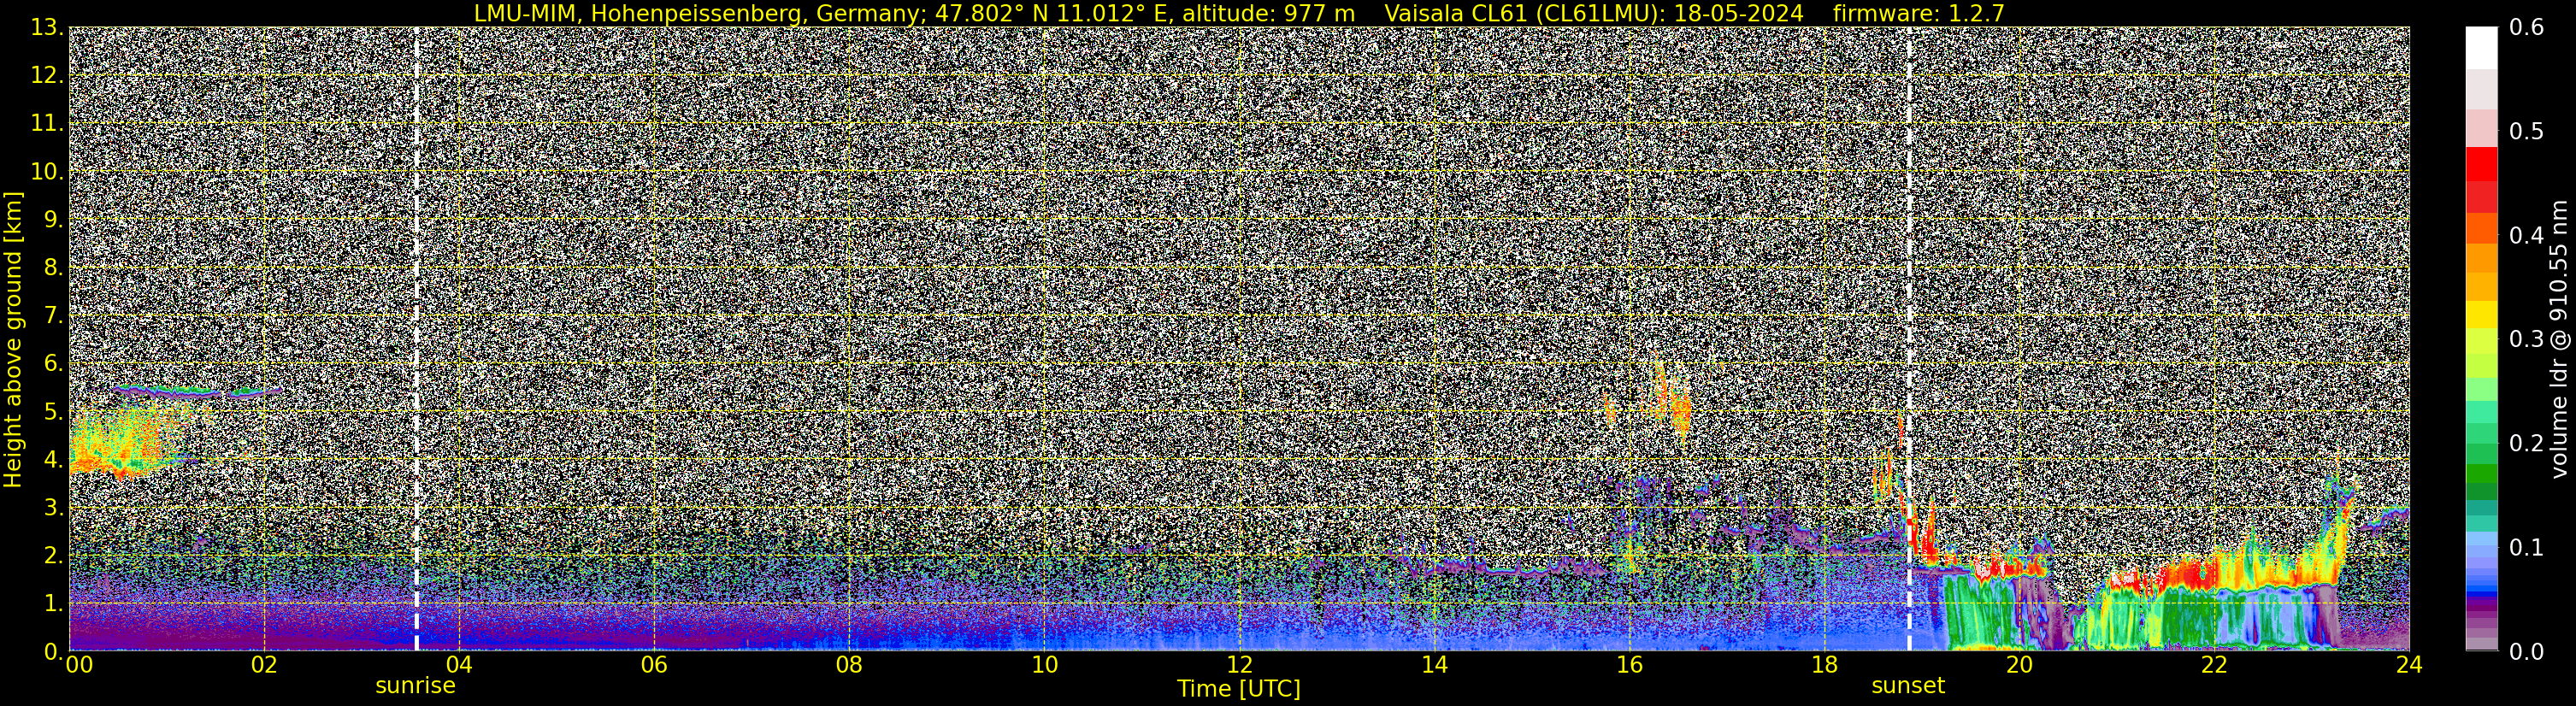Click the dashed white sunrise line
Viewport: 2576px width, 706px height.
point(416,339)
